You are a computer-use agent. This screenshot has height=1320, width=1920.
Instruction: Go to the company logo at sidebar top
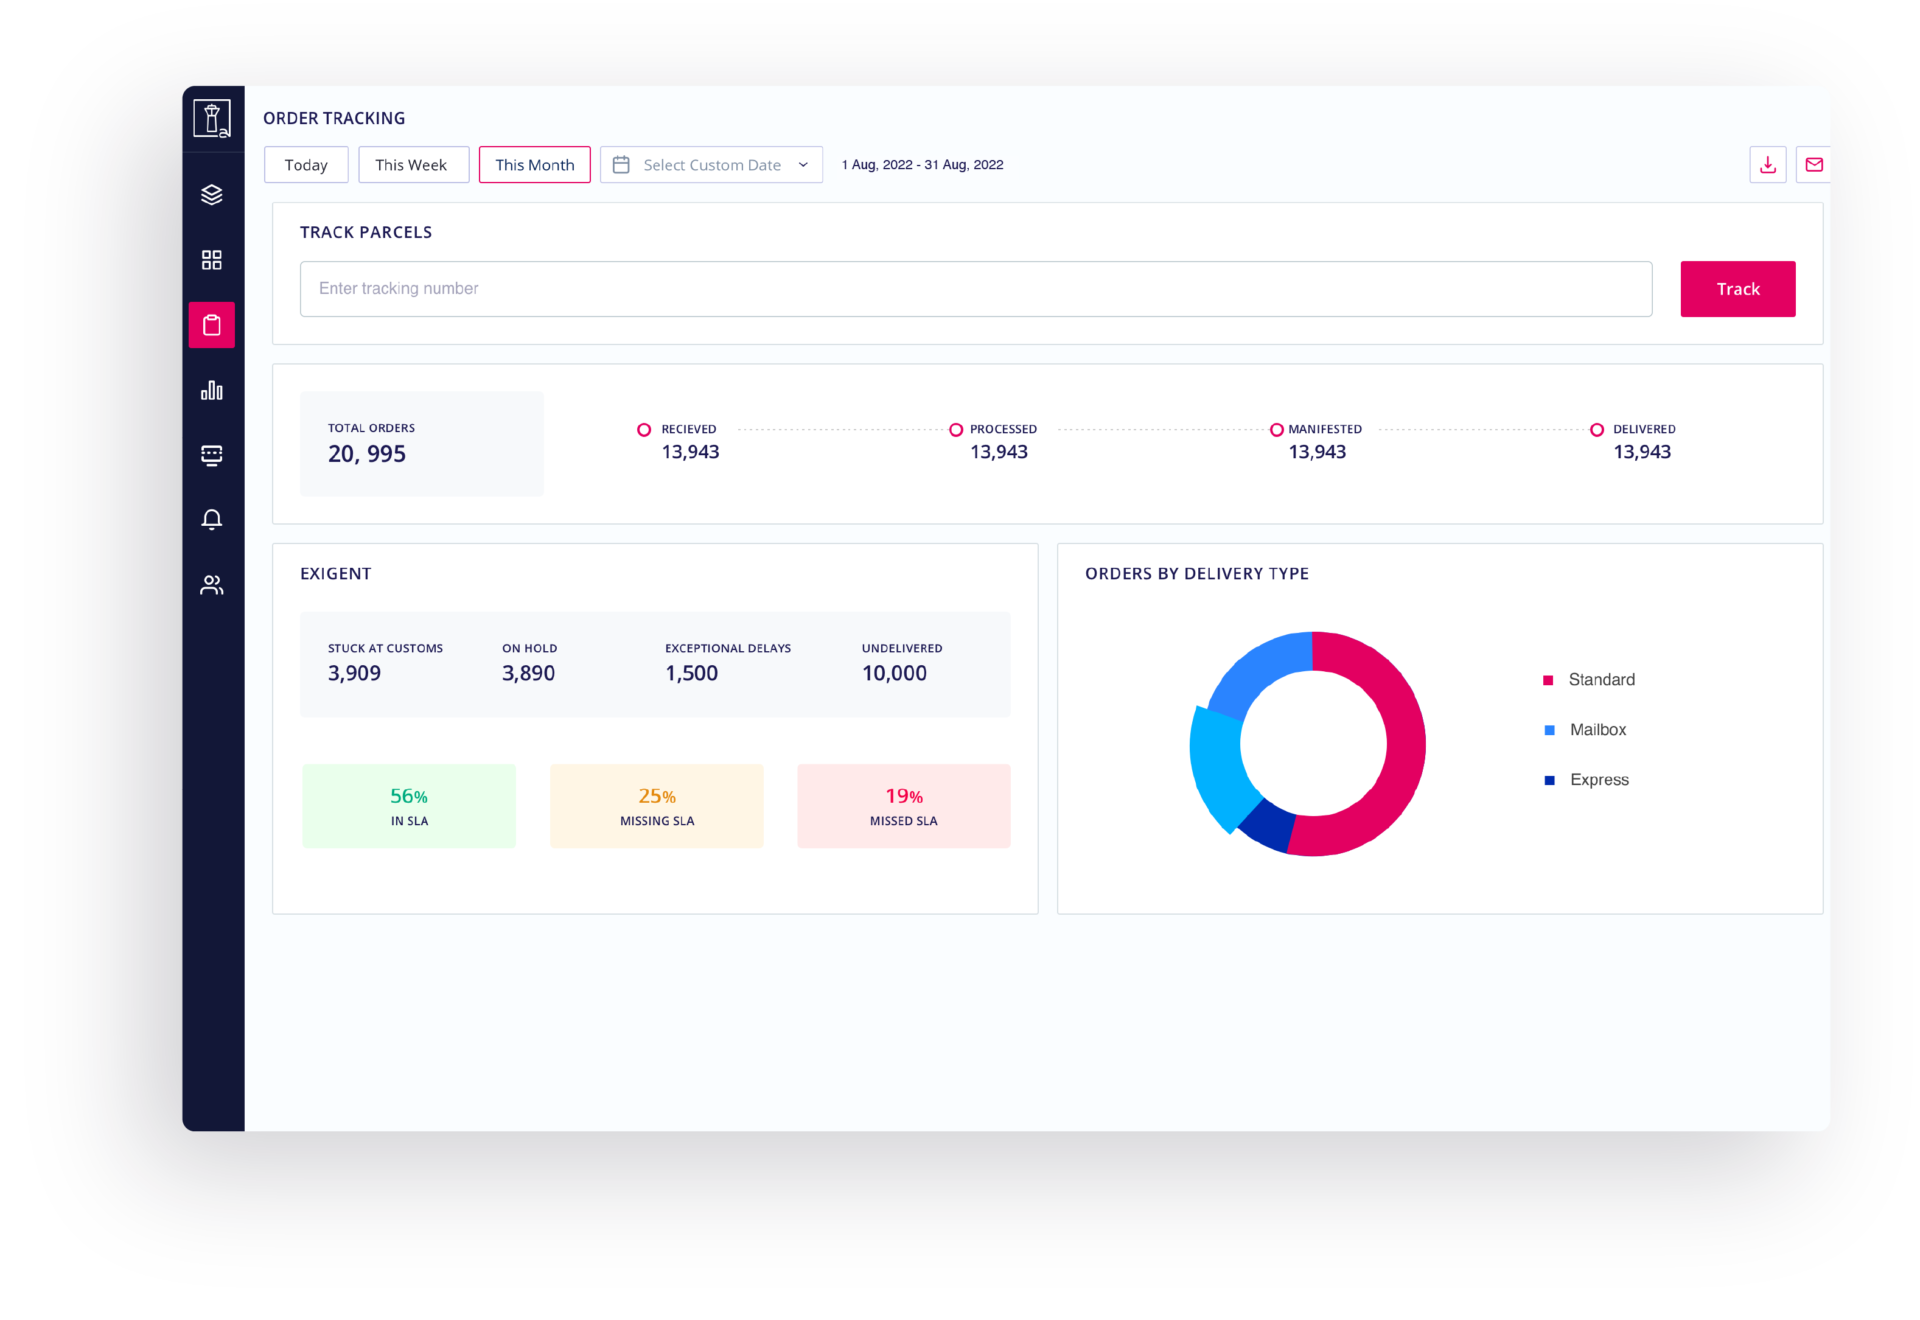click(x=211, y=117)
